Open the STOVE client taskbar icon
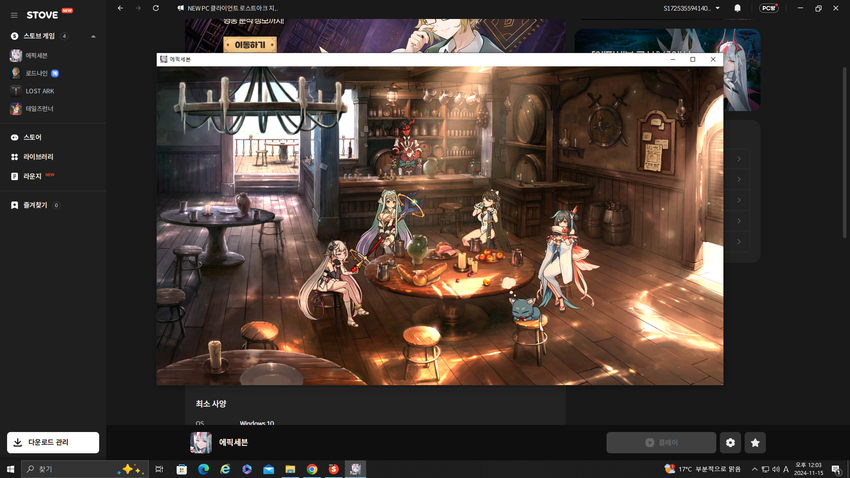 coord(333,469)
